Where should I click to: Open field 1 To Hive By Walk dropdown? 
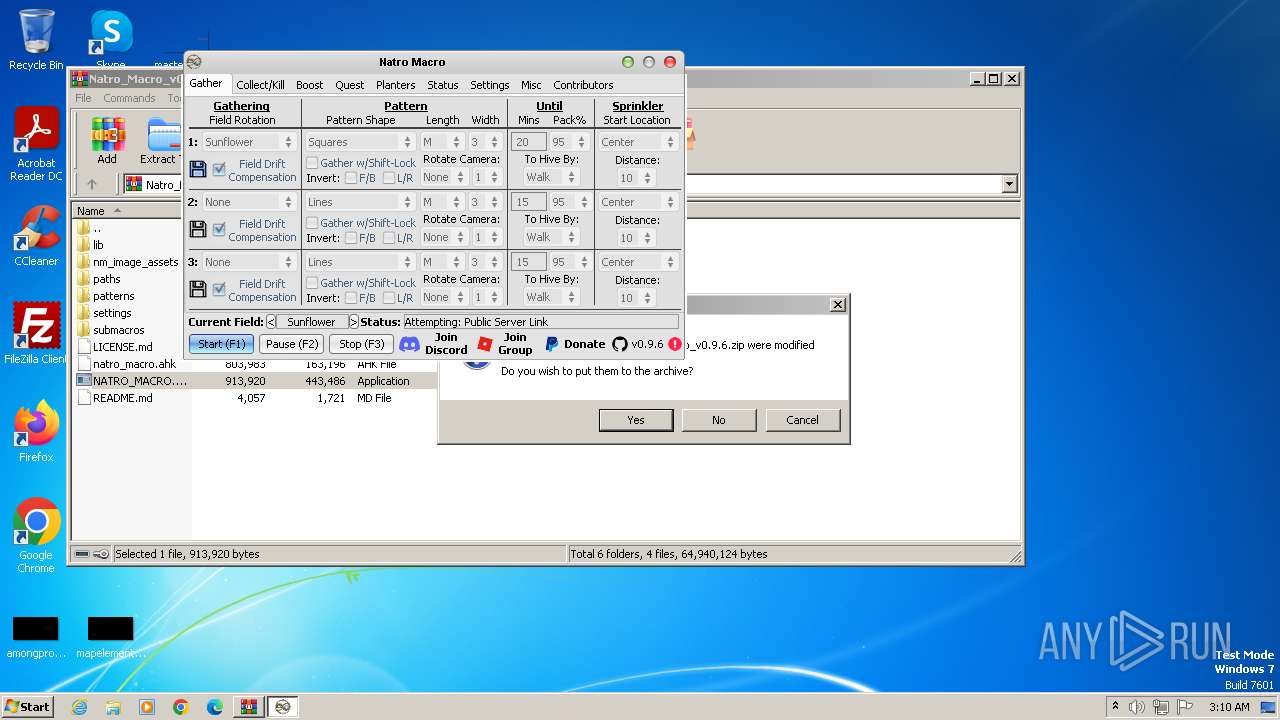550,178
